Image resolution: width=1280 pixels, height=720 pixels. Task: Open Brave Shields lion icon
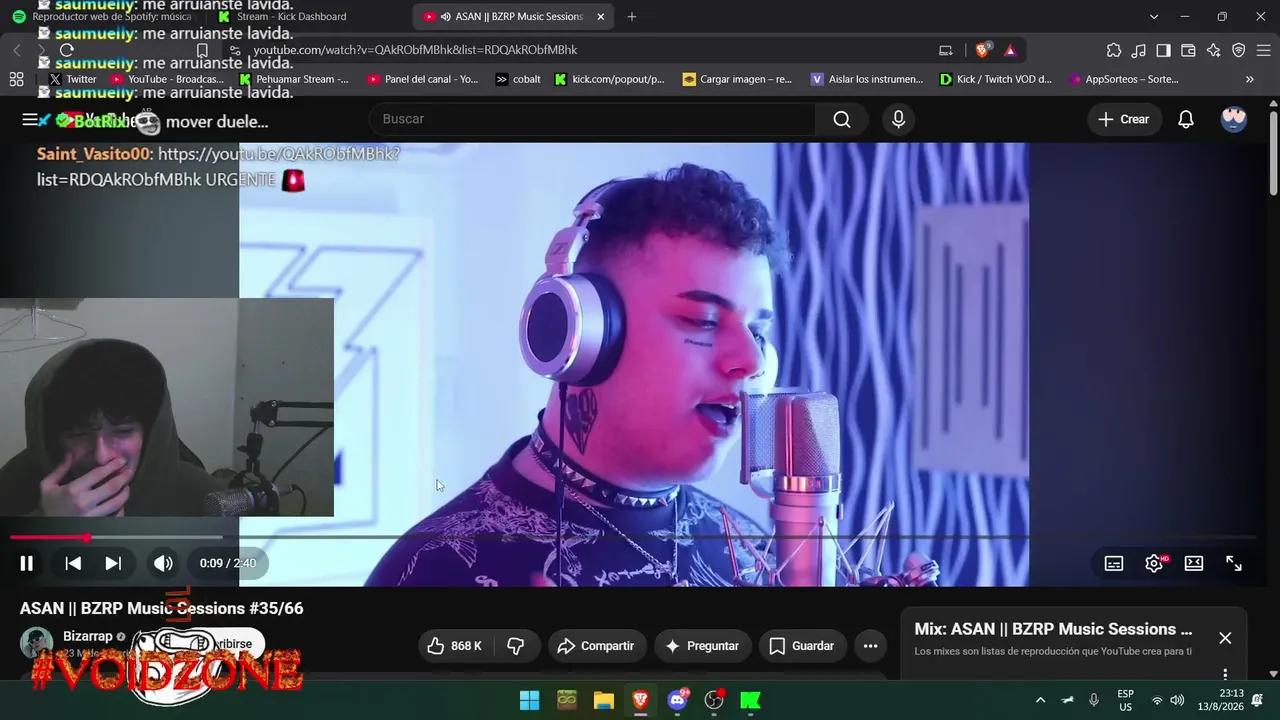pyautogui.click(x=983, y=50)
